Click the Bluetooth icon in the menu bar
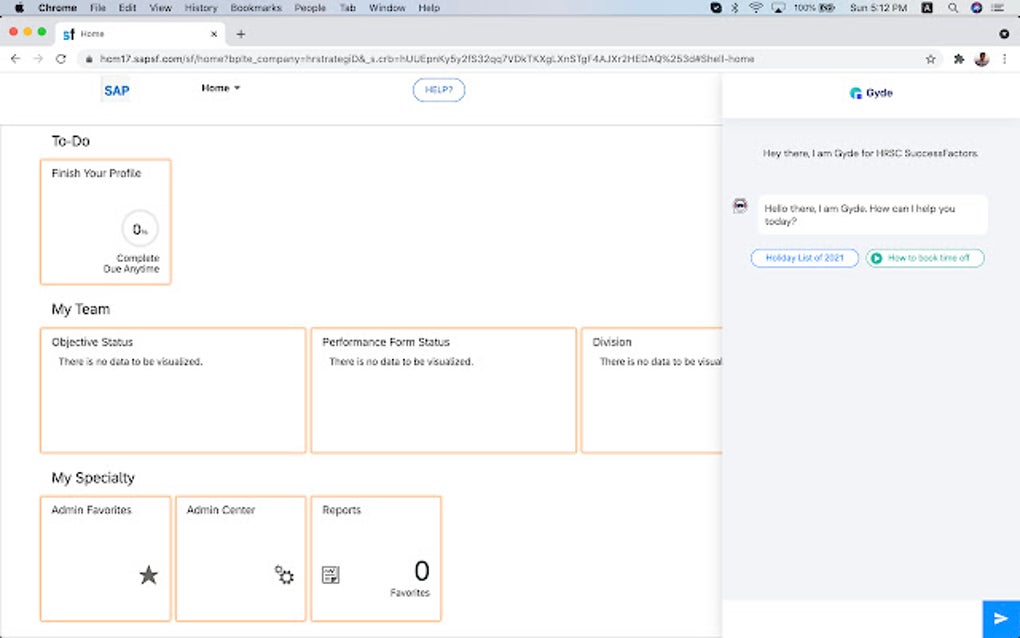Screen dimensions: 1020x638 [x=736, y=7]
